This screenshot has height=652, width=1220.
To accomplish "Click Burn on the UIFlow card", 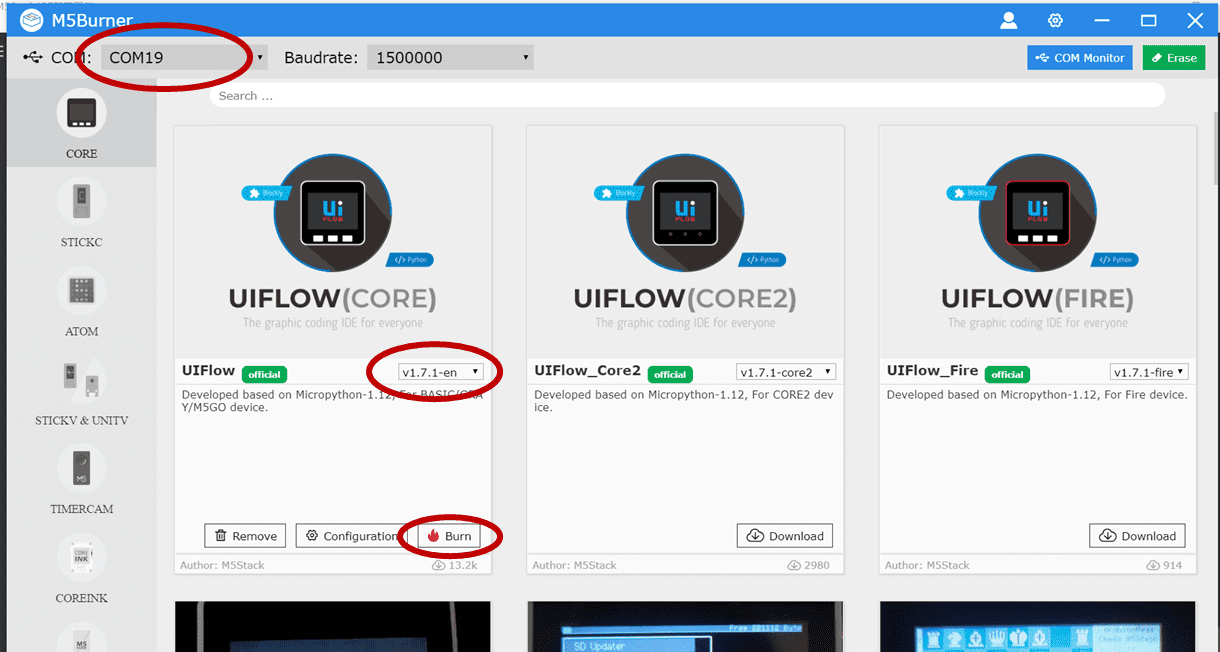I will point(449,536).
